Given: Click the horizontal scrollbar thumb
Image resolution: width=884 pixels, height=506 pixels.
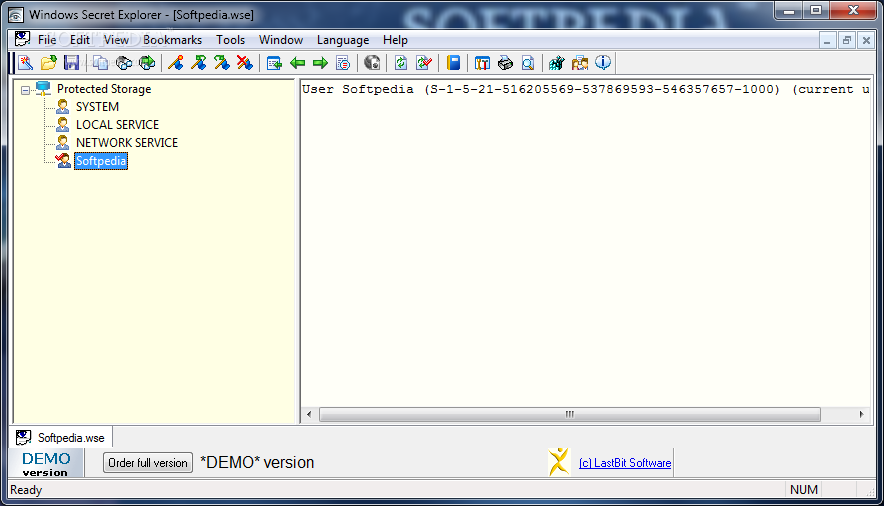Looking at the screenshot, I should (x=569, y=414).
